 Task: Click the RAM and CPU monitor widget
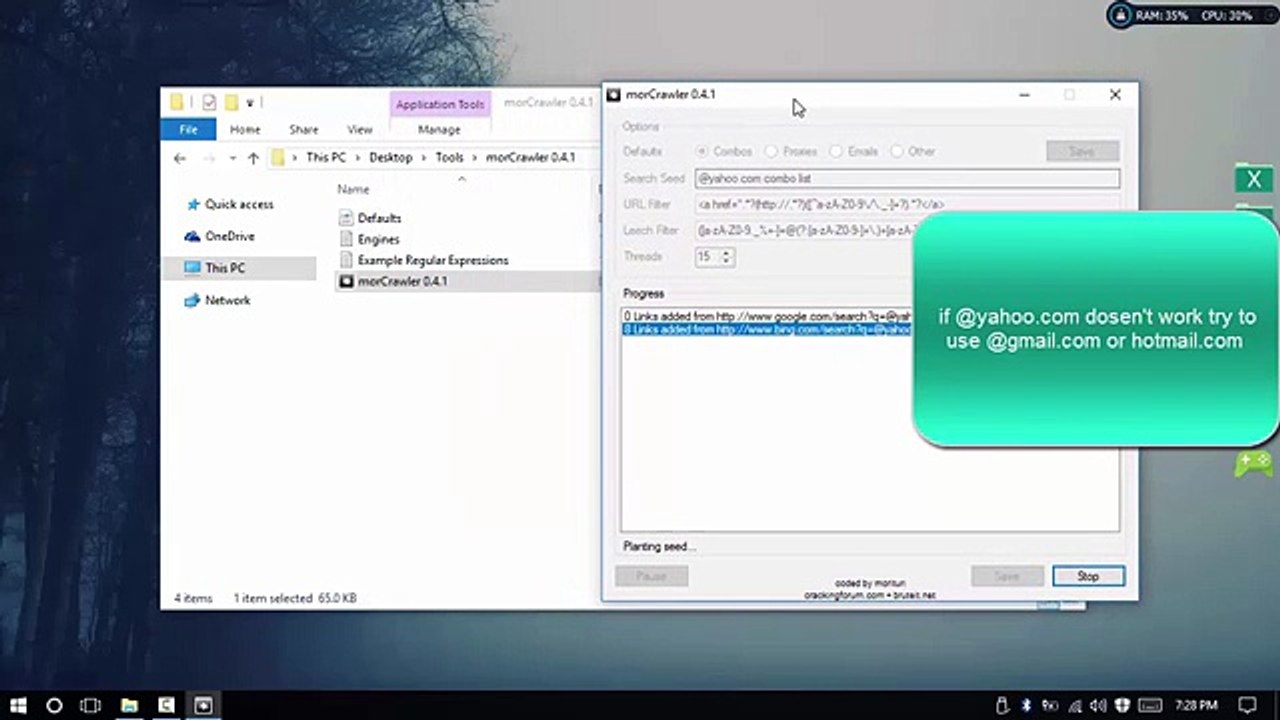1190,15
